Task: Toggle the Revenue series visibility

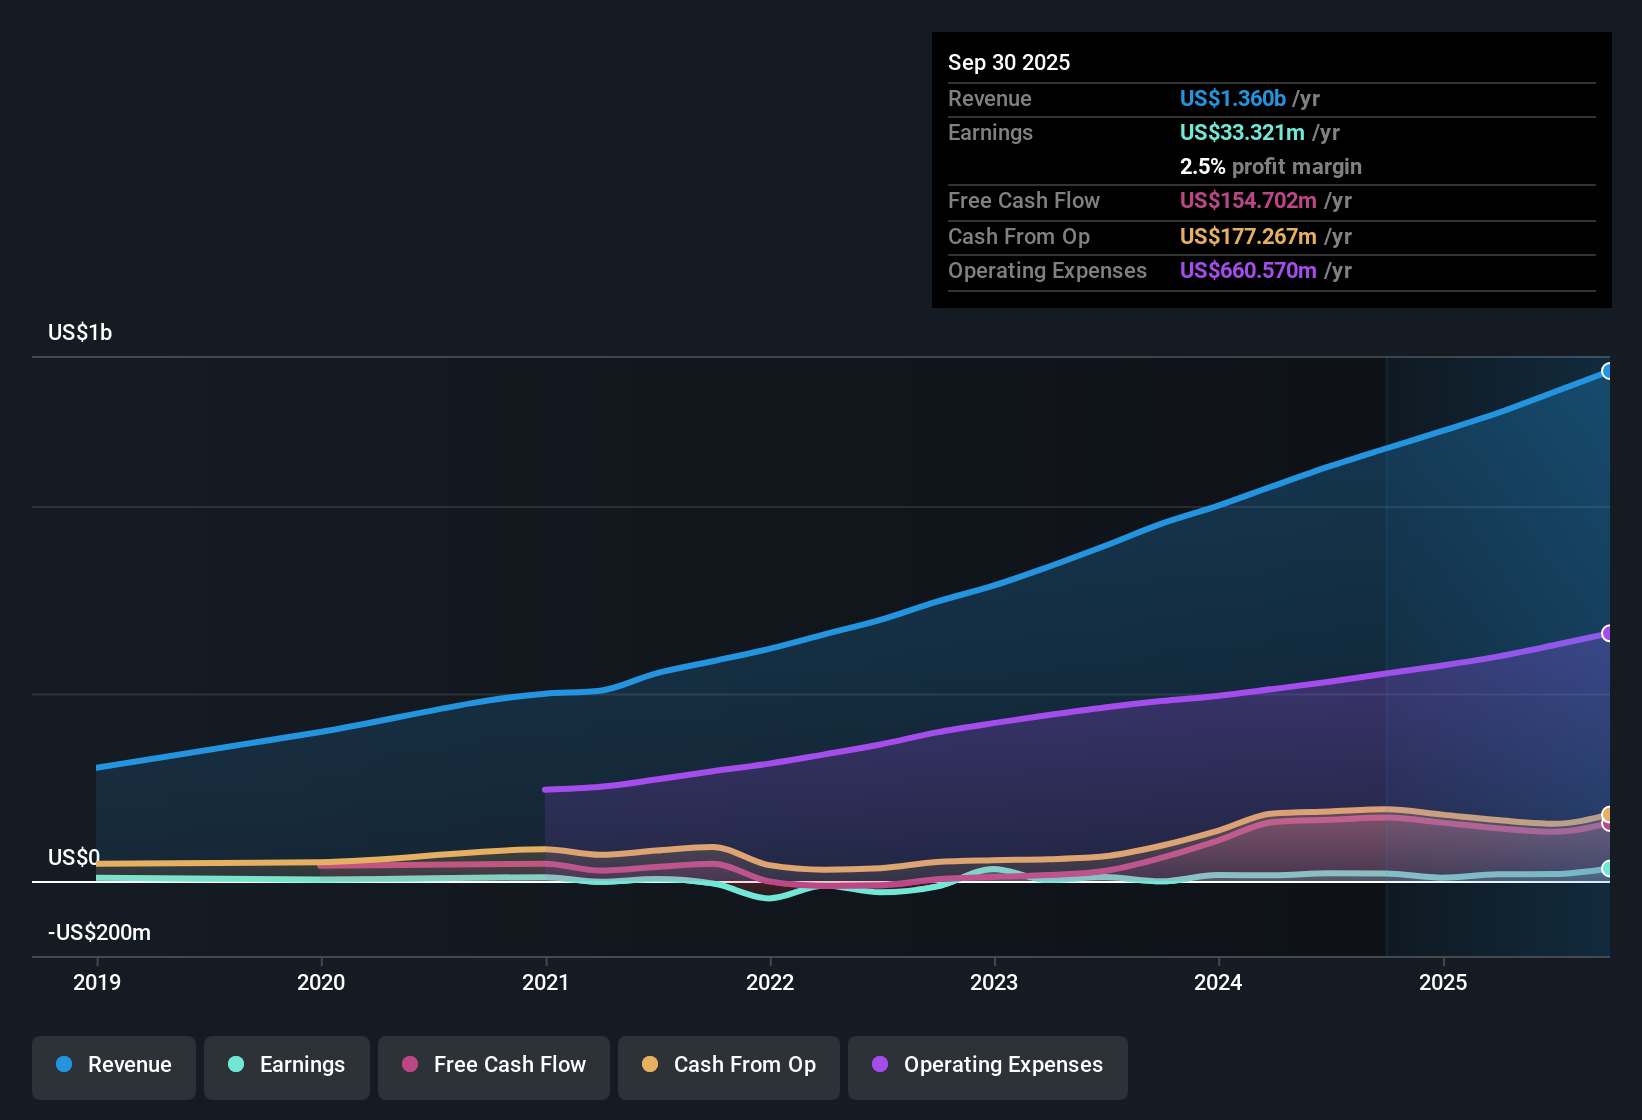Action: (113, 1066)
